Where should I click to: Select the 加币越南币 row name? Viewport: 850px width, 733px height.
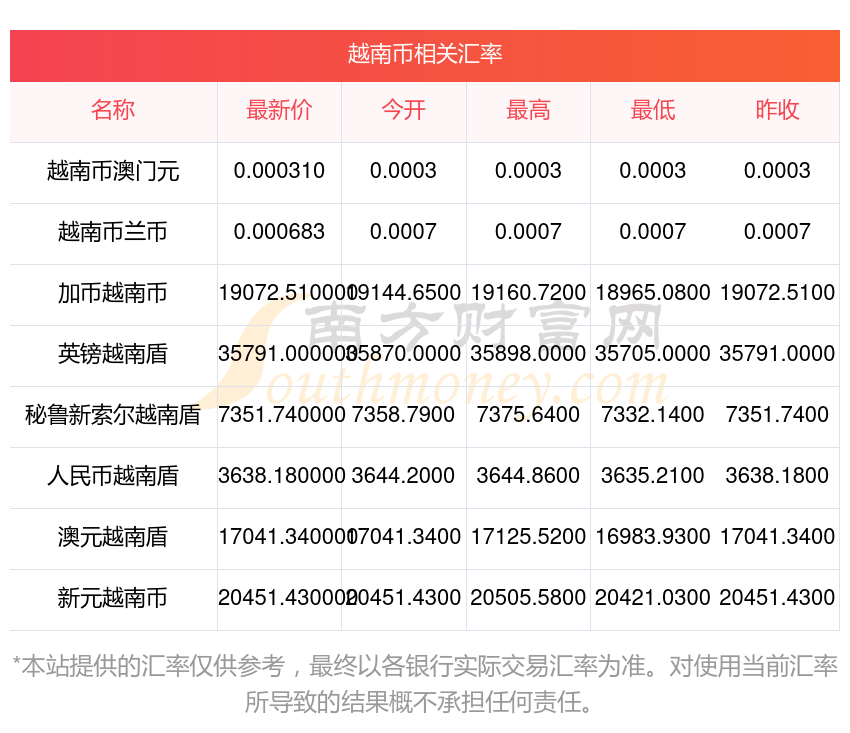pos(113,293)
